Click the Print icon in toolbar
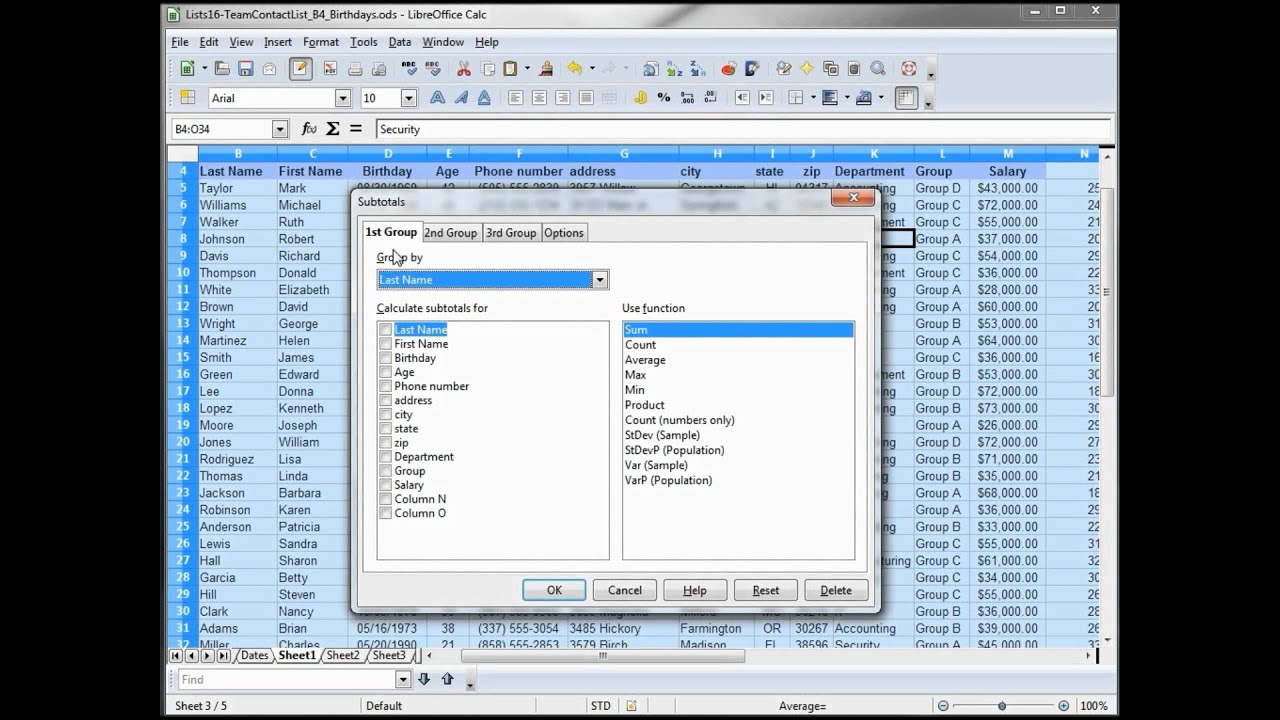 tap(355, 69)
